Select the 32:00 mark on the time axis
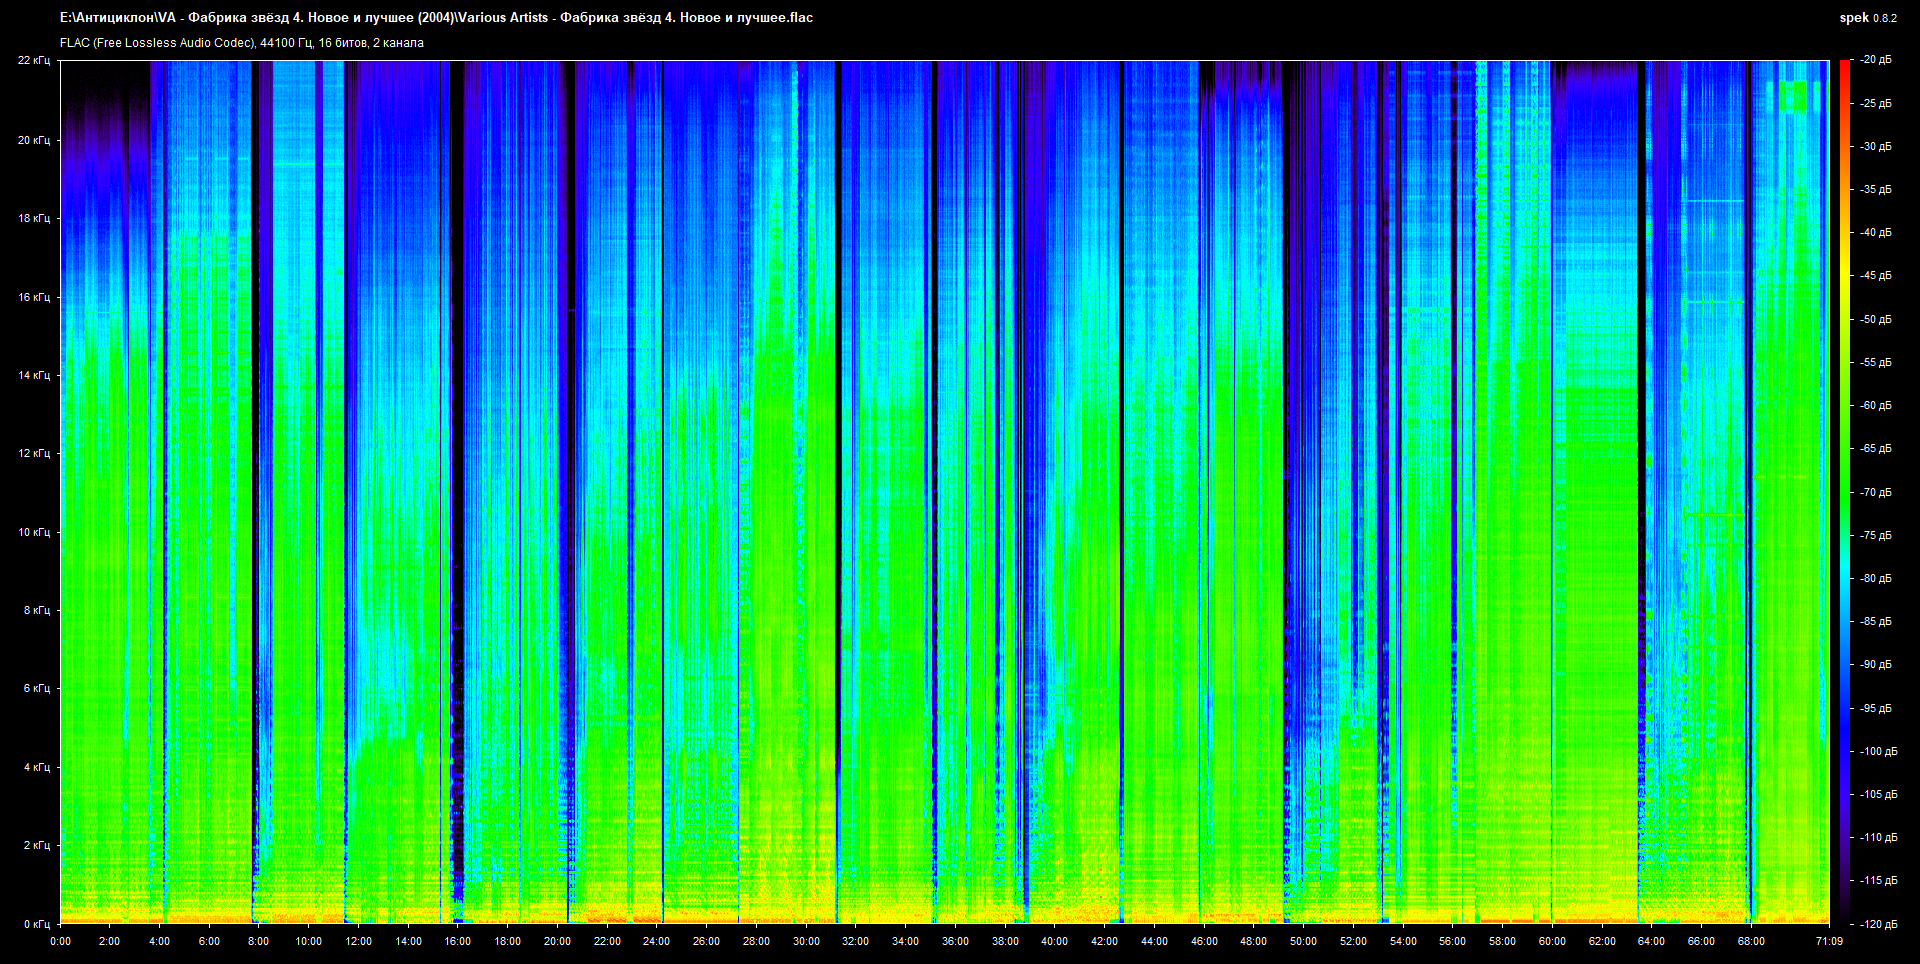Screen dimensions: 1920x964 pyautogui.click(x=855, y=941)
